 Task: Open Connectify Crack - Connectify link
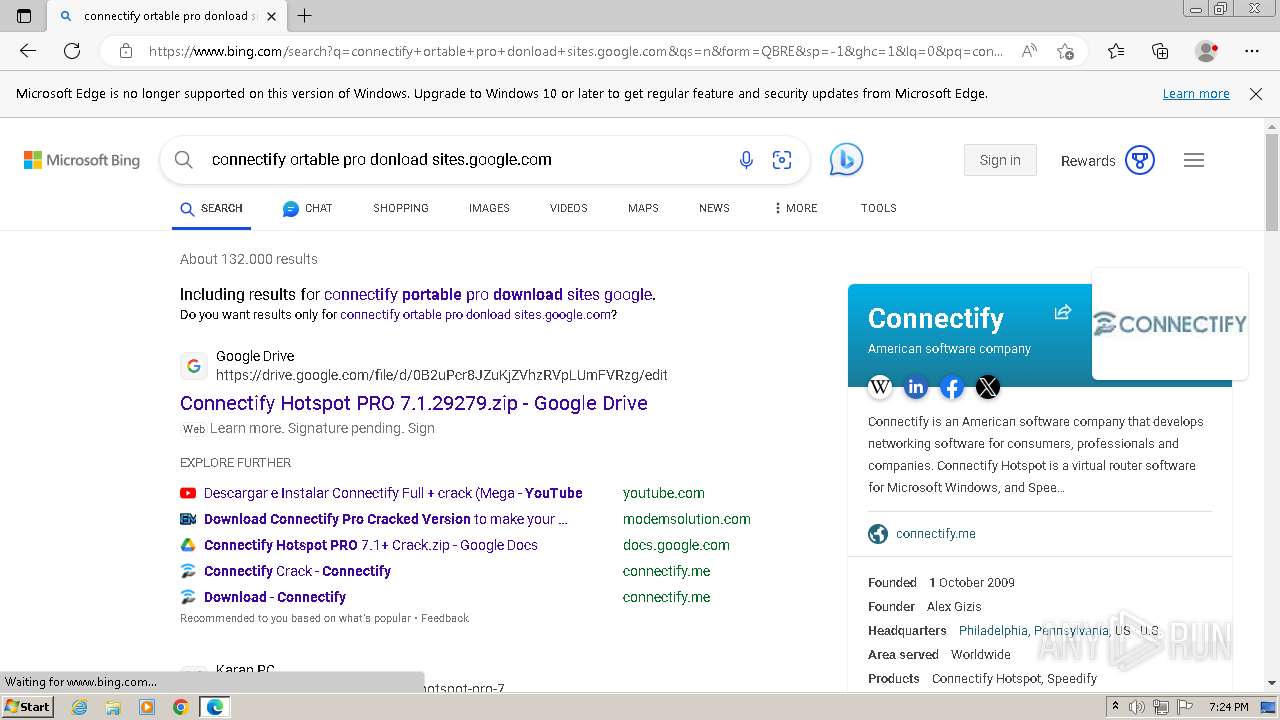(x=297, y=571)
